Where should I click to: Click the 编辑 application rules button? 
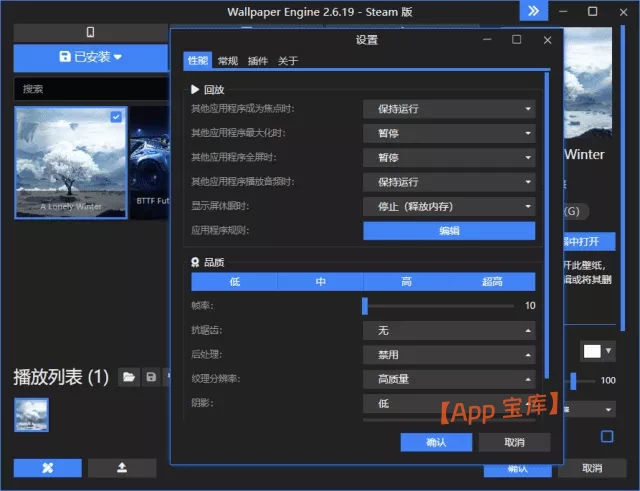pos(449,231)
